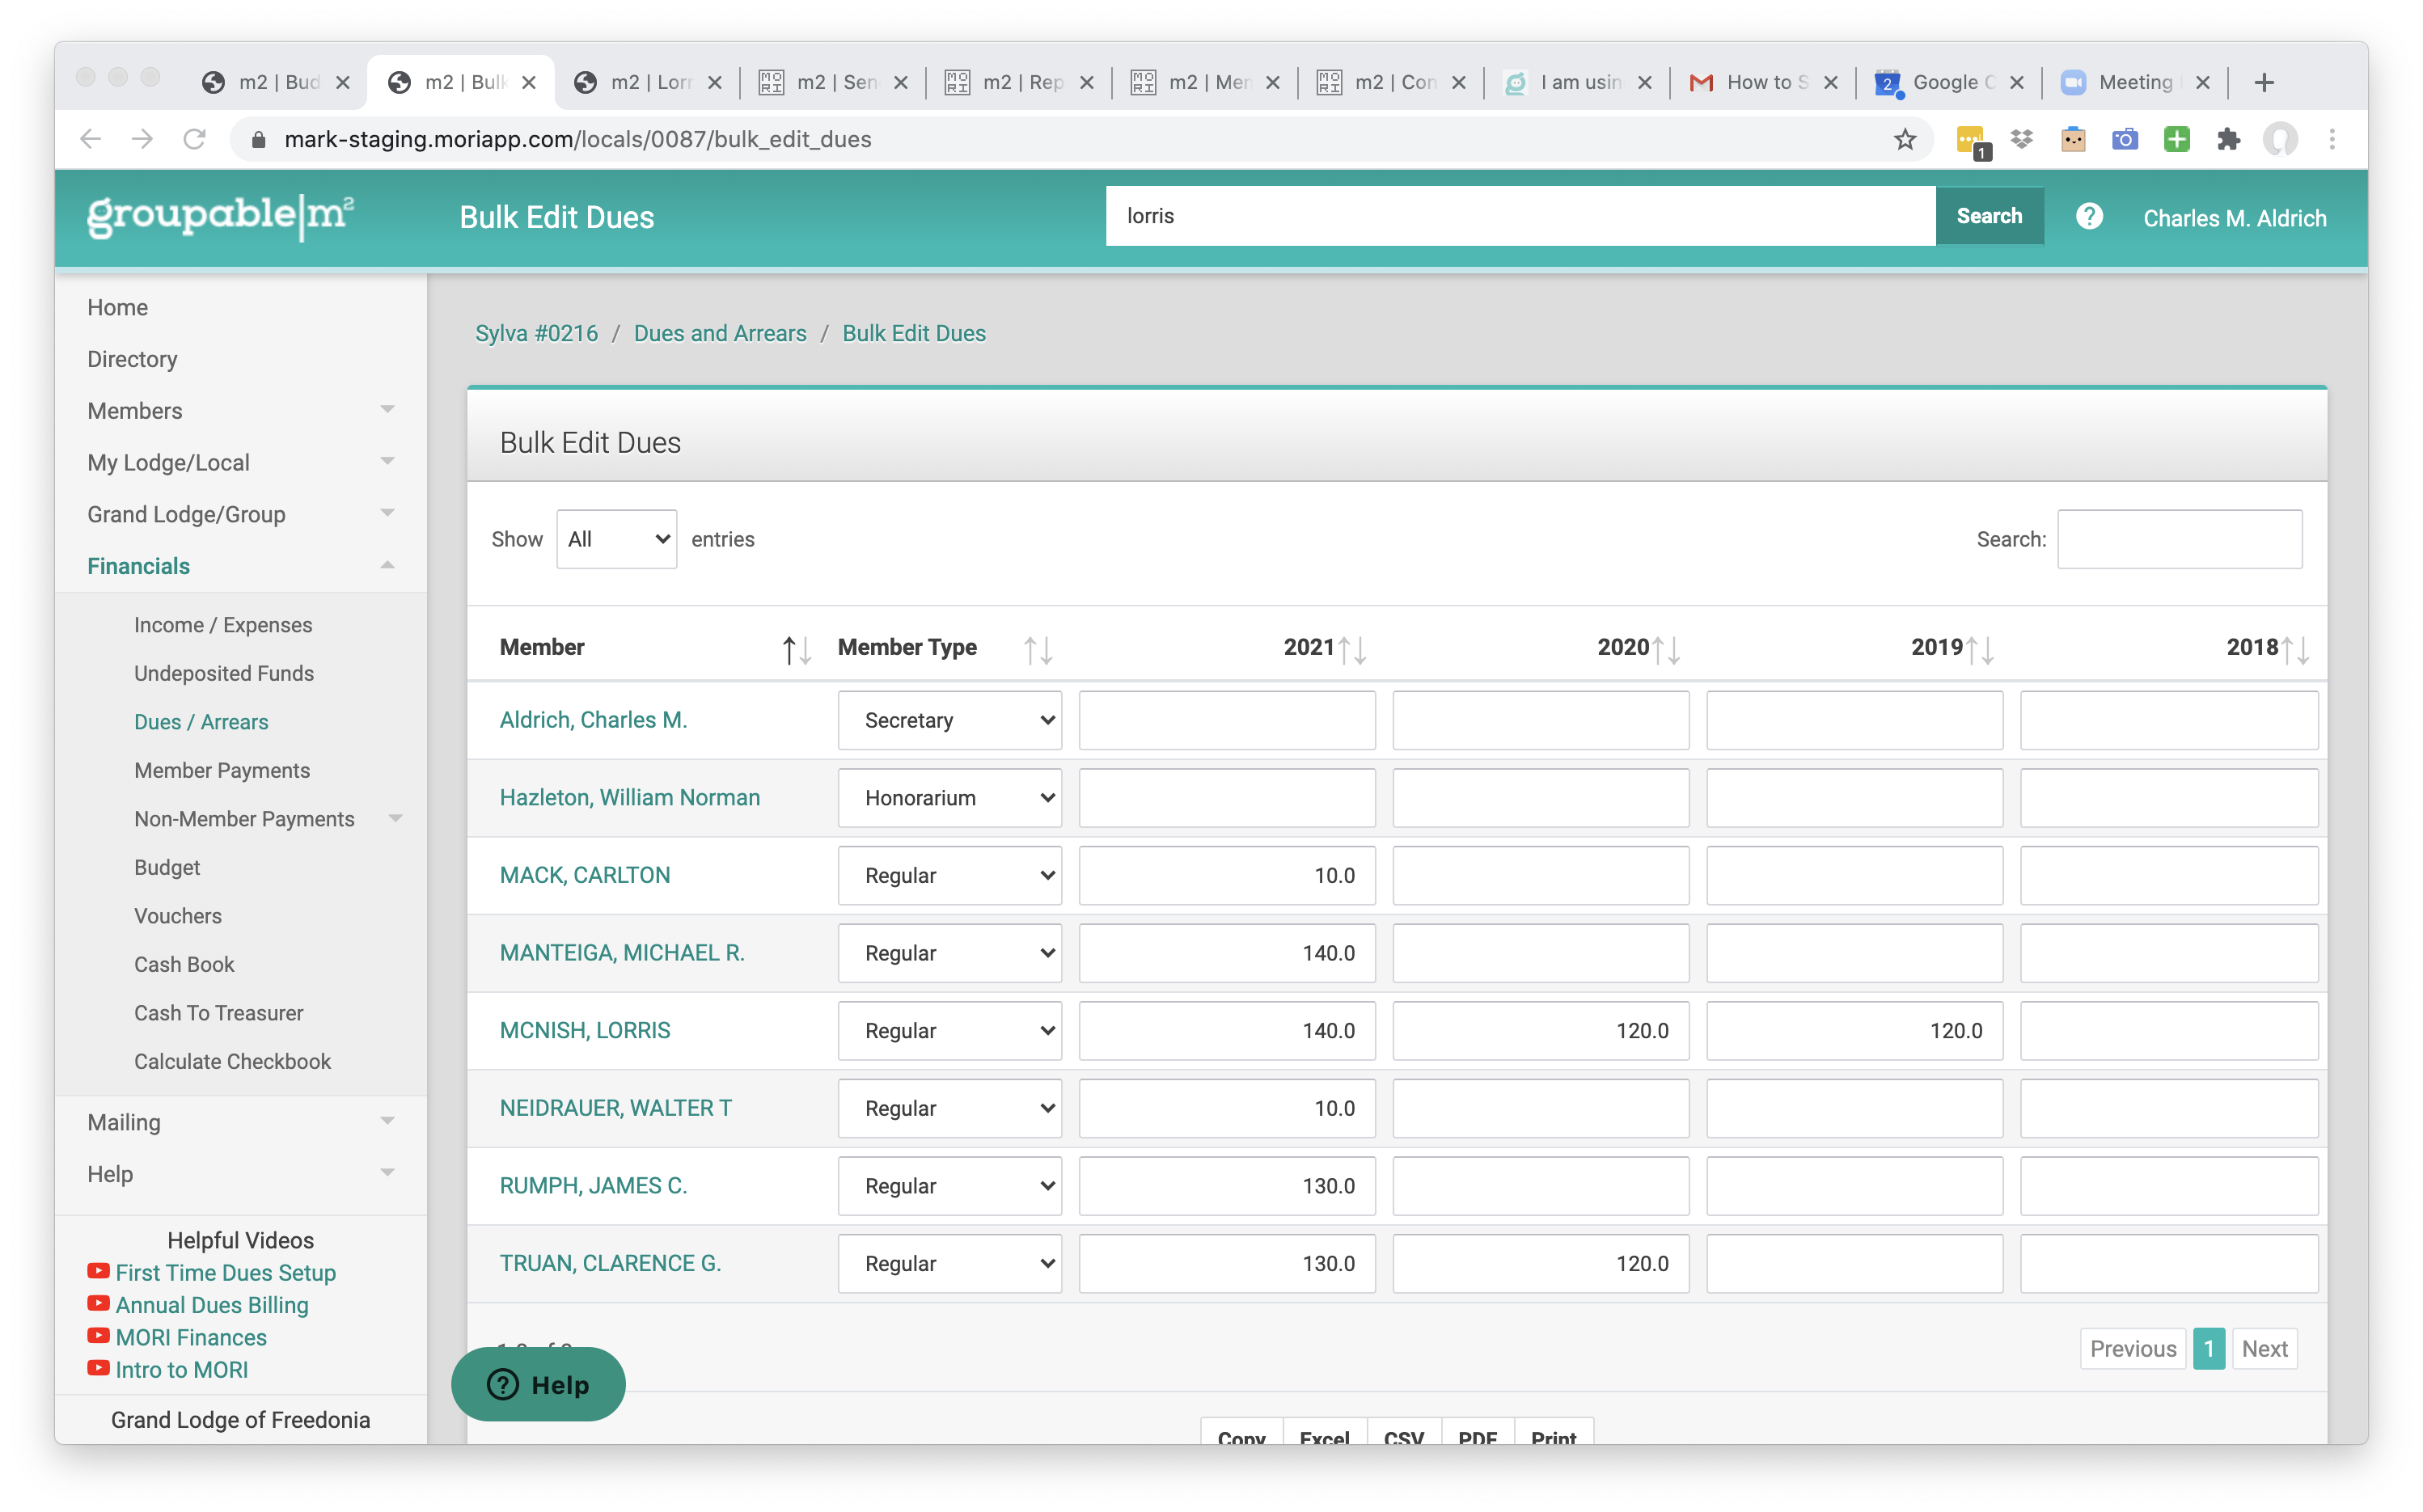Open the Chrome three-dot menu

click(2332, 139)
